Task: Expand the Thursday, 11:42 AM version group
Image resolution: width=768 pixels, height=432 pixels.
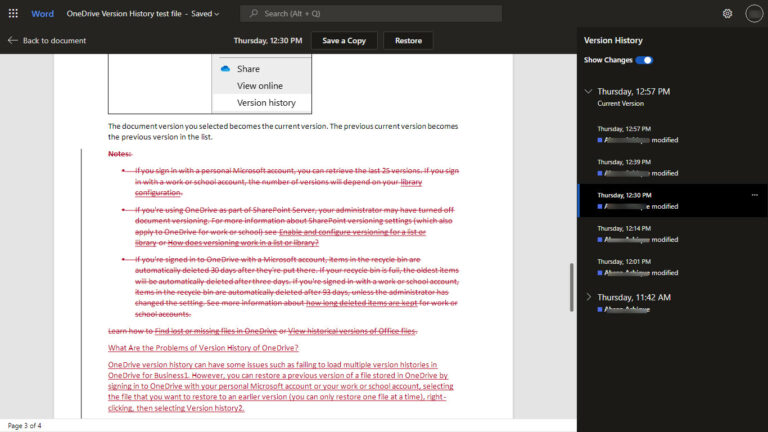Action: click(x=589, y=297)
